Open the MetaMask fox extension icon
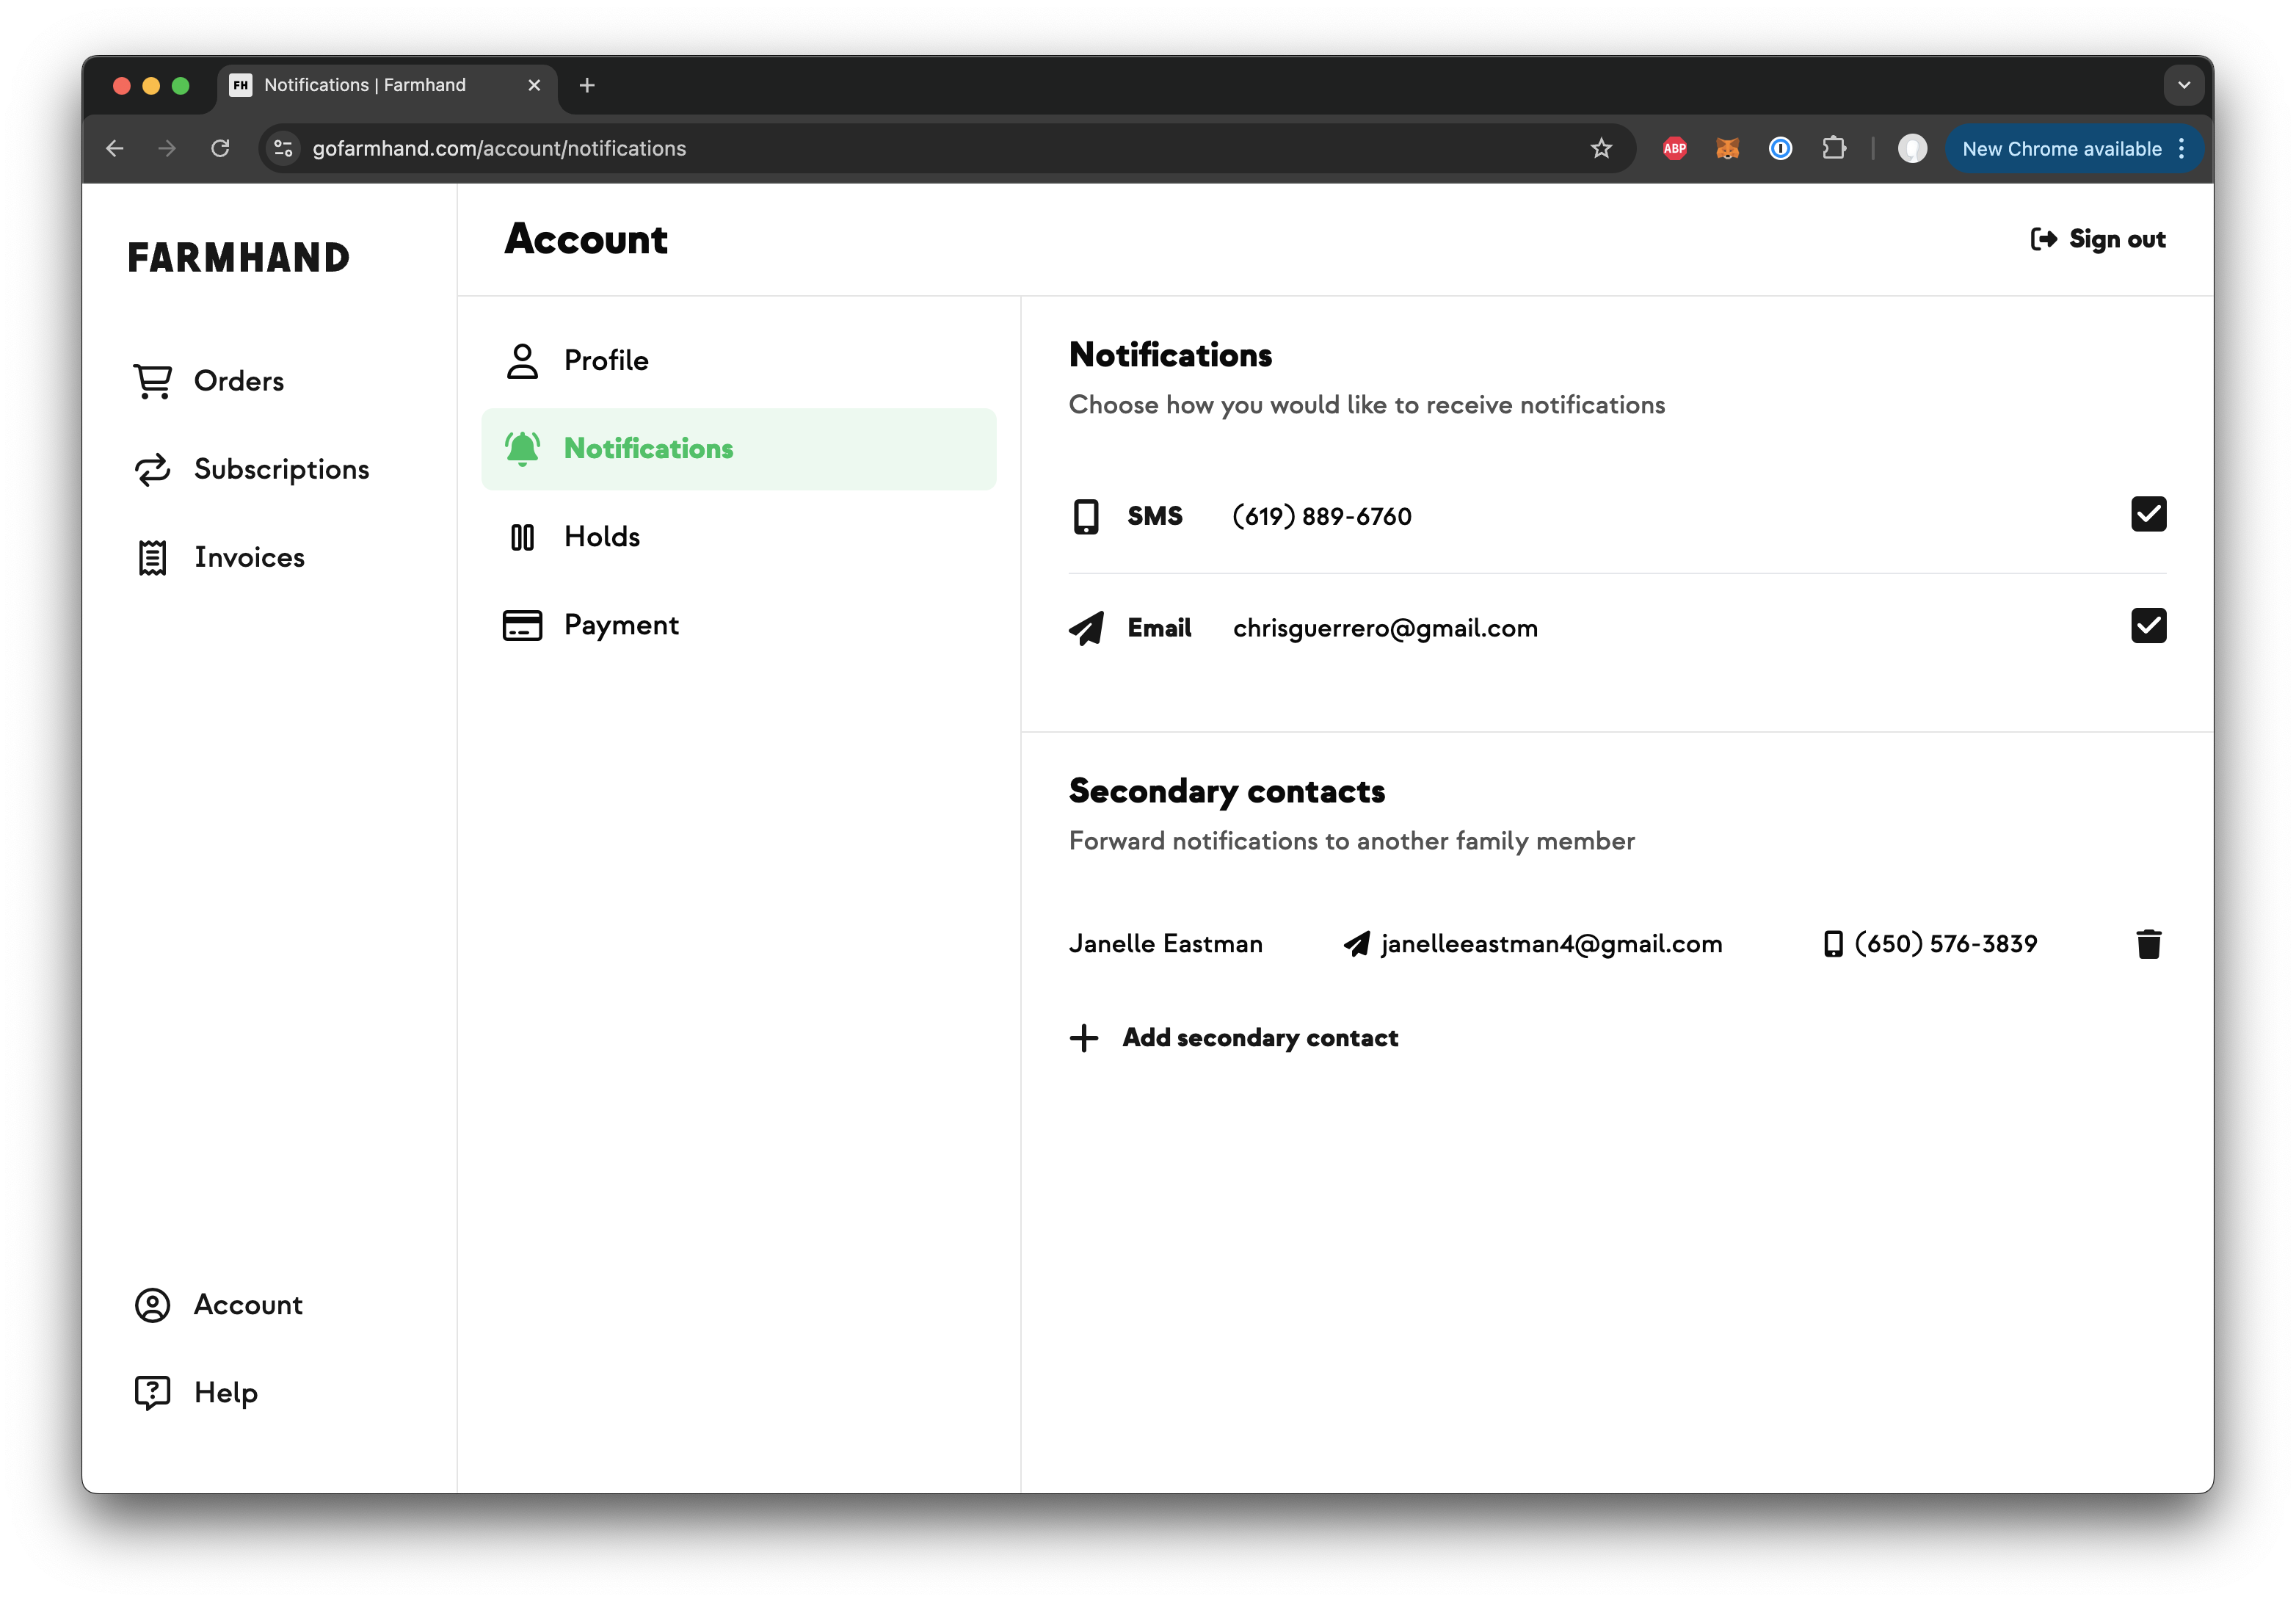 coord(1728,149)
